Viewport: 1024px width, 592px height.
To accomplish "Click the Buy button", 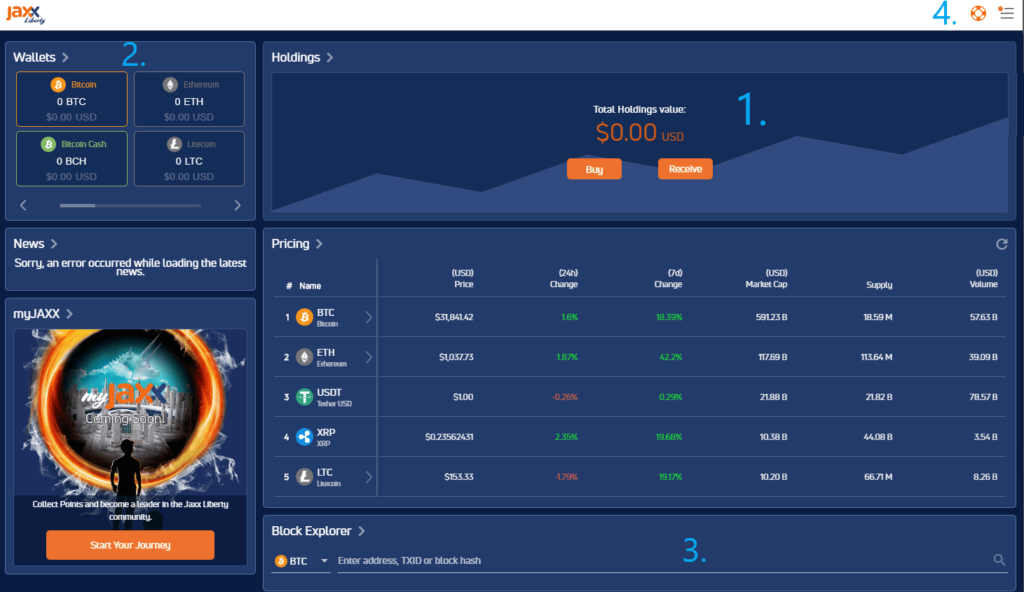I will tap(594, 169).
